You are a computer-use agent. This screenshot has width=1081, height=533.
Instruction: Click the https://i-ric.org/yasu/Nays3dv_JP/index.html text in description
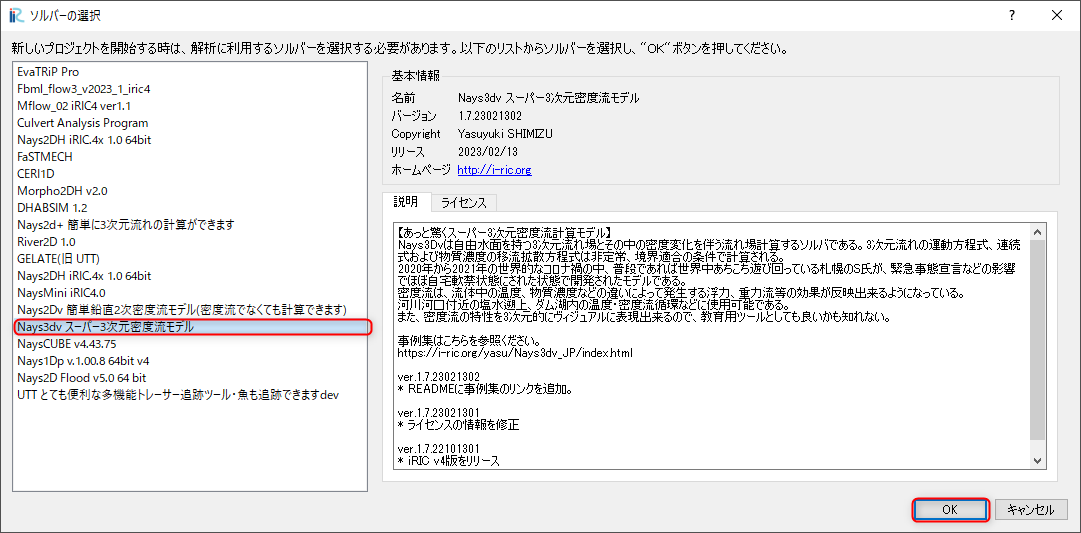pos(515,353)
